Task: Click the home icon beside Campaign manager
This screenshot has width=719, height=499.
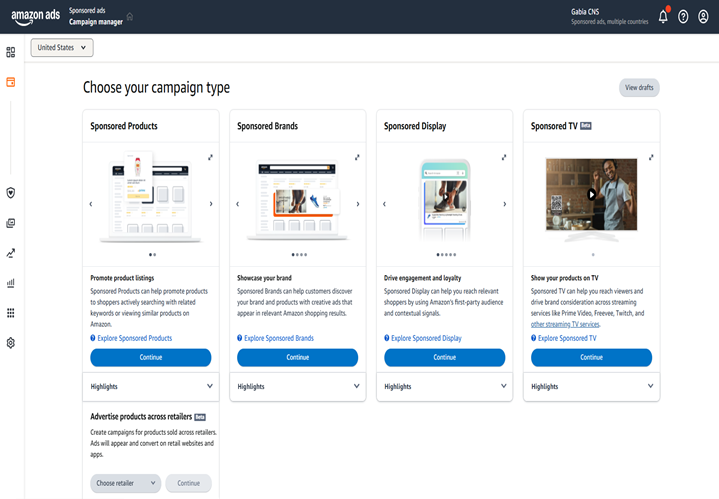Action: (130, 17)
